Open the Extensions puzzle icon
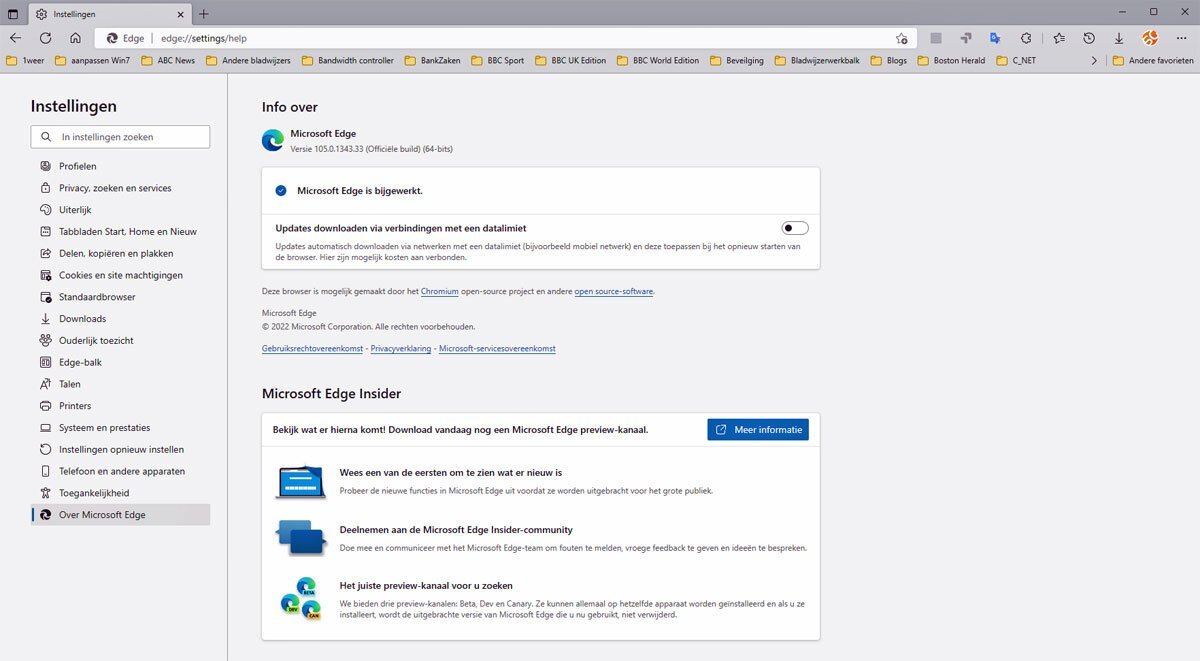 coord(1026,38)
